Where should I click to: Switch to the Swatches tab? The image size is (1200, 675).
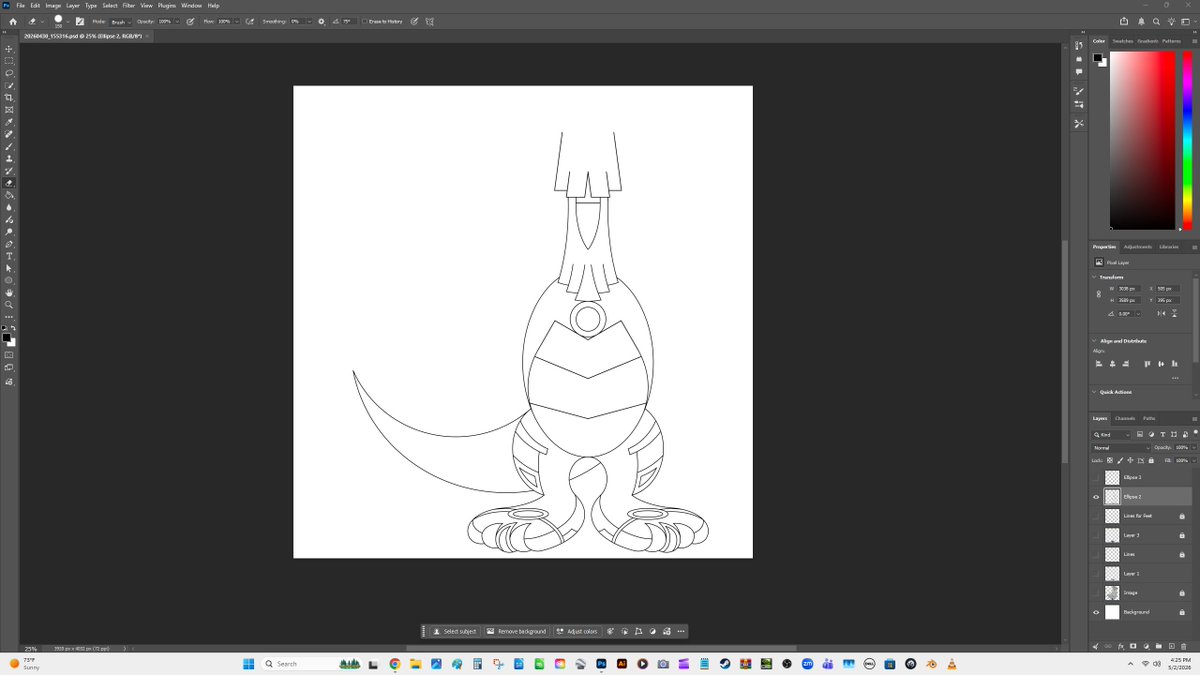pyautogui.click(x=1122, y=41)
